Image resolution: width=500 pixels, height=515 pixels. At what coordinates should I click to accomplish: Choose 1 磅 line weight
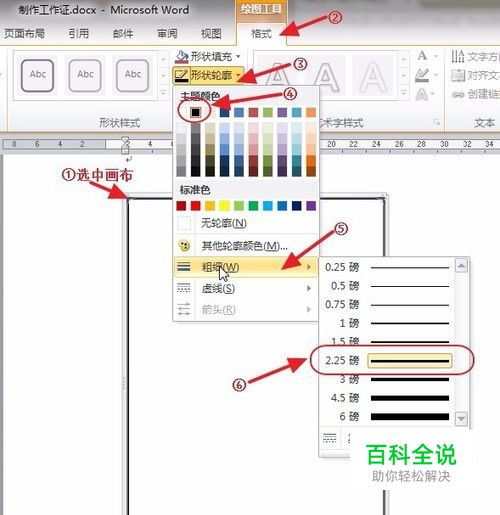coord(387,323)
